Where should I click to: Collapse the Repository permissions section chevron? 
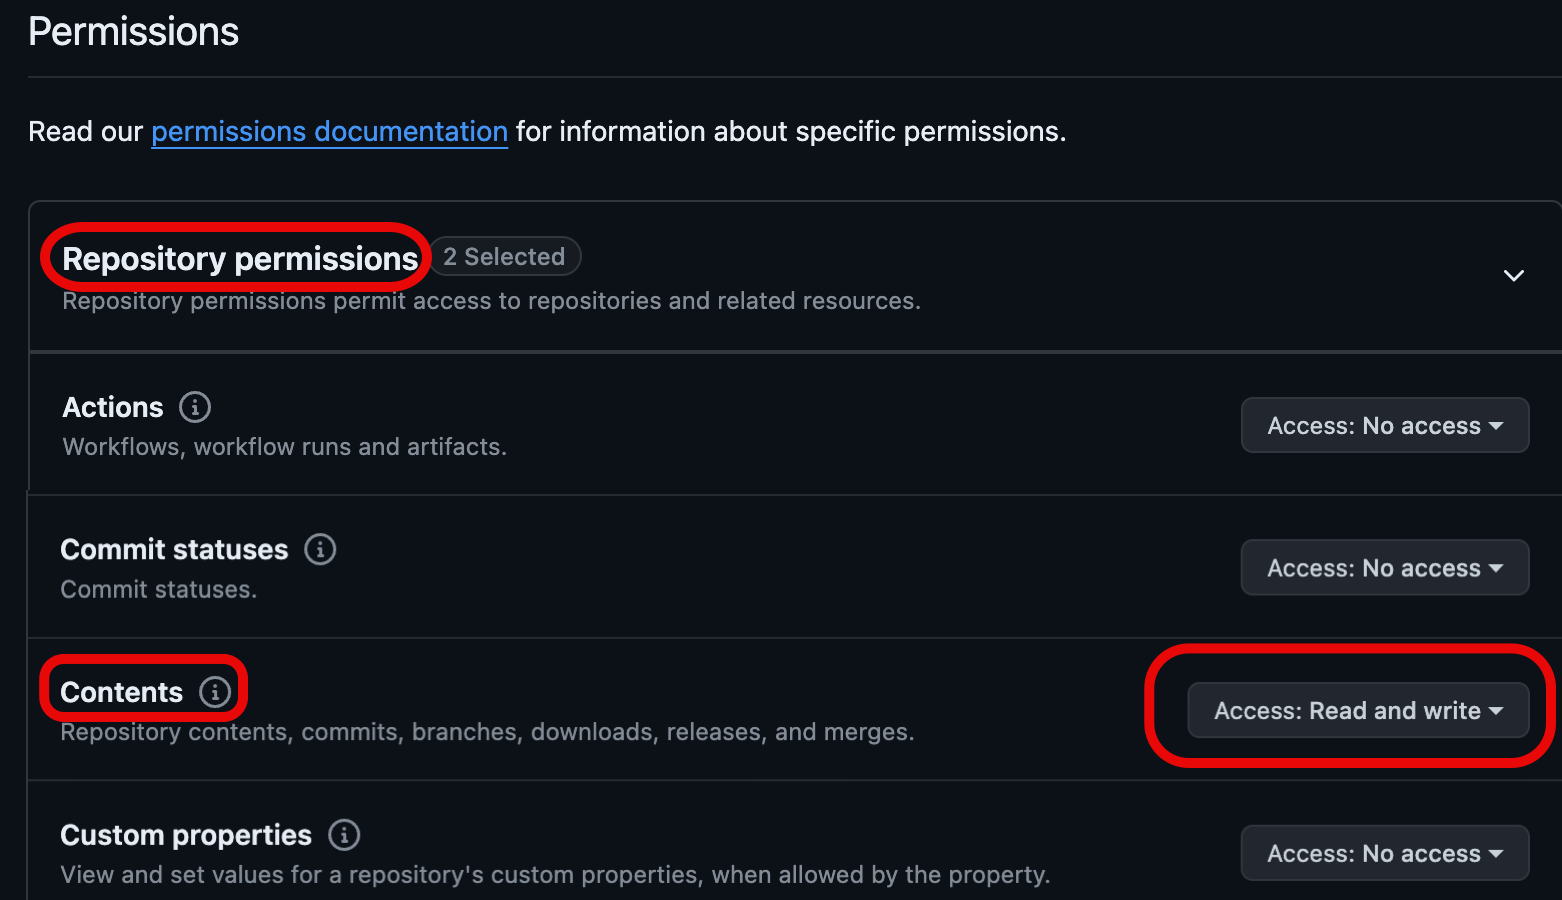pyautogui.click(x=1514, y=275)
